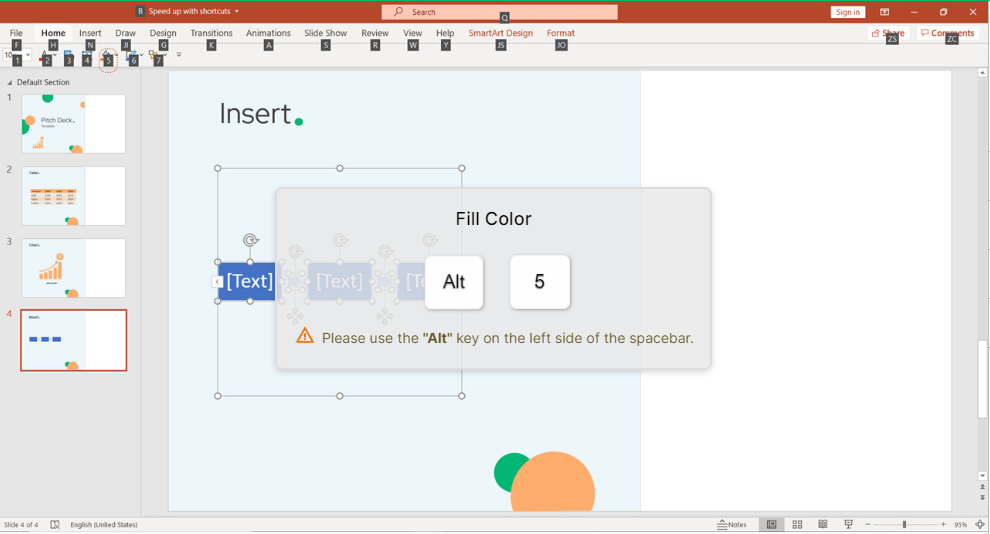Image resolution: width=990 pixels, height=534 pixels.
Task: Fit slide to current window icon
Action: coord(980,525)
